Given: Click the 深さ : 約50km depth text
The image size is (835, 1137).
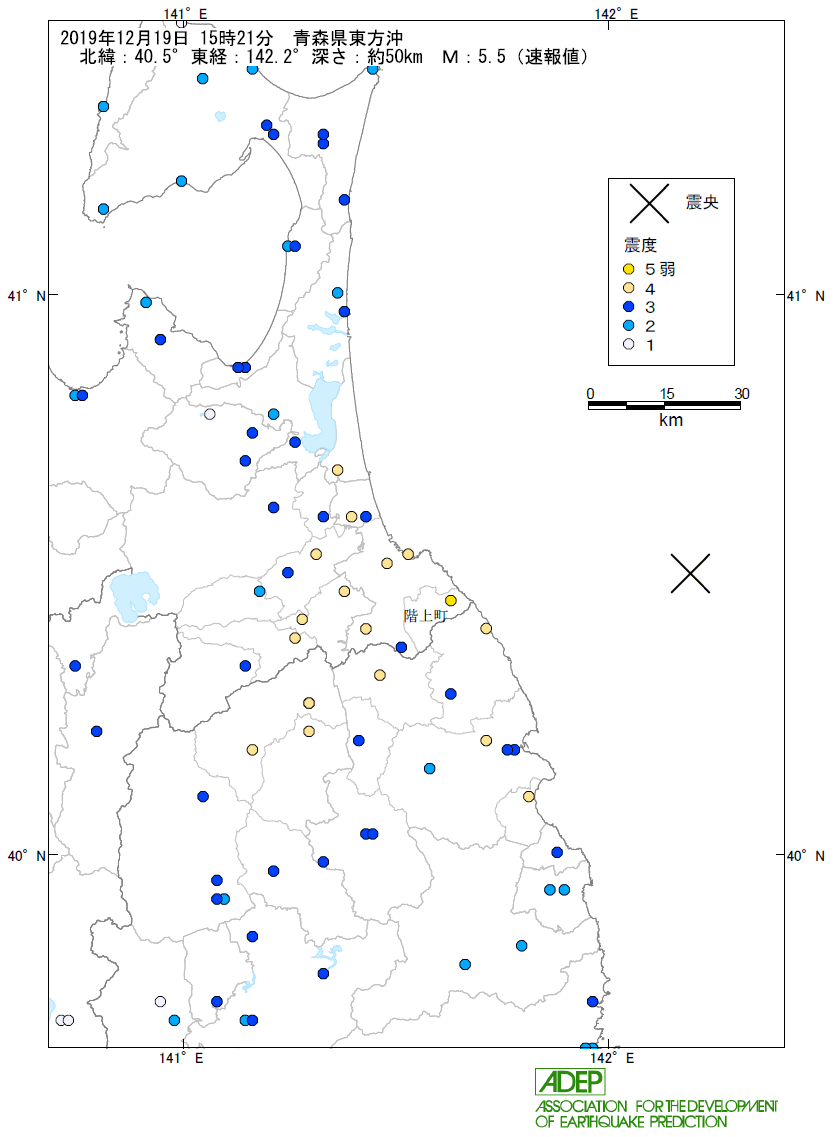Looking at the screenshot, I should coord(367,57).
